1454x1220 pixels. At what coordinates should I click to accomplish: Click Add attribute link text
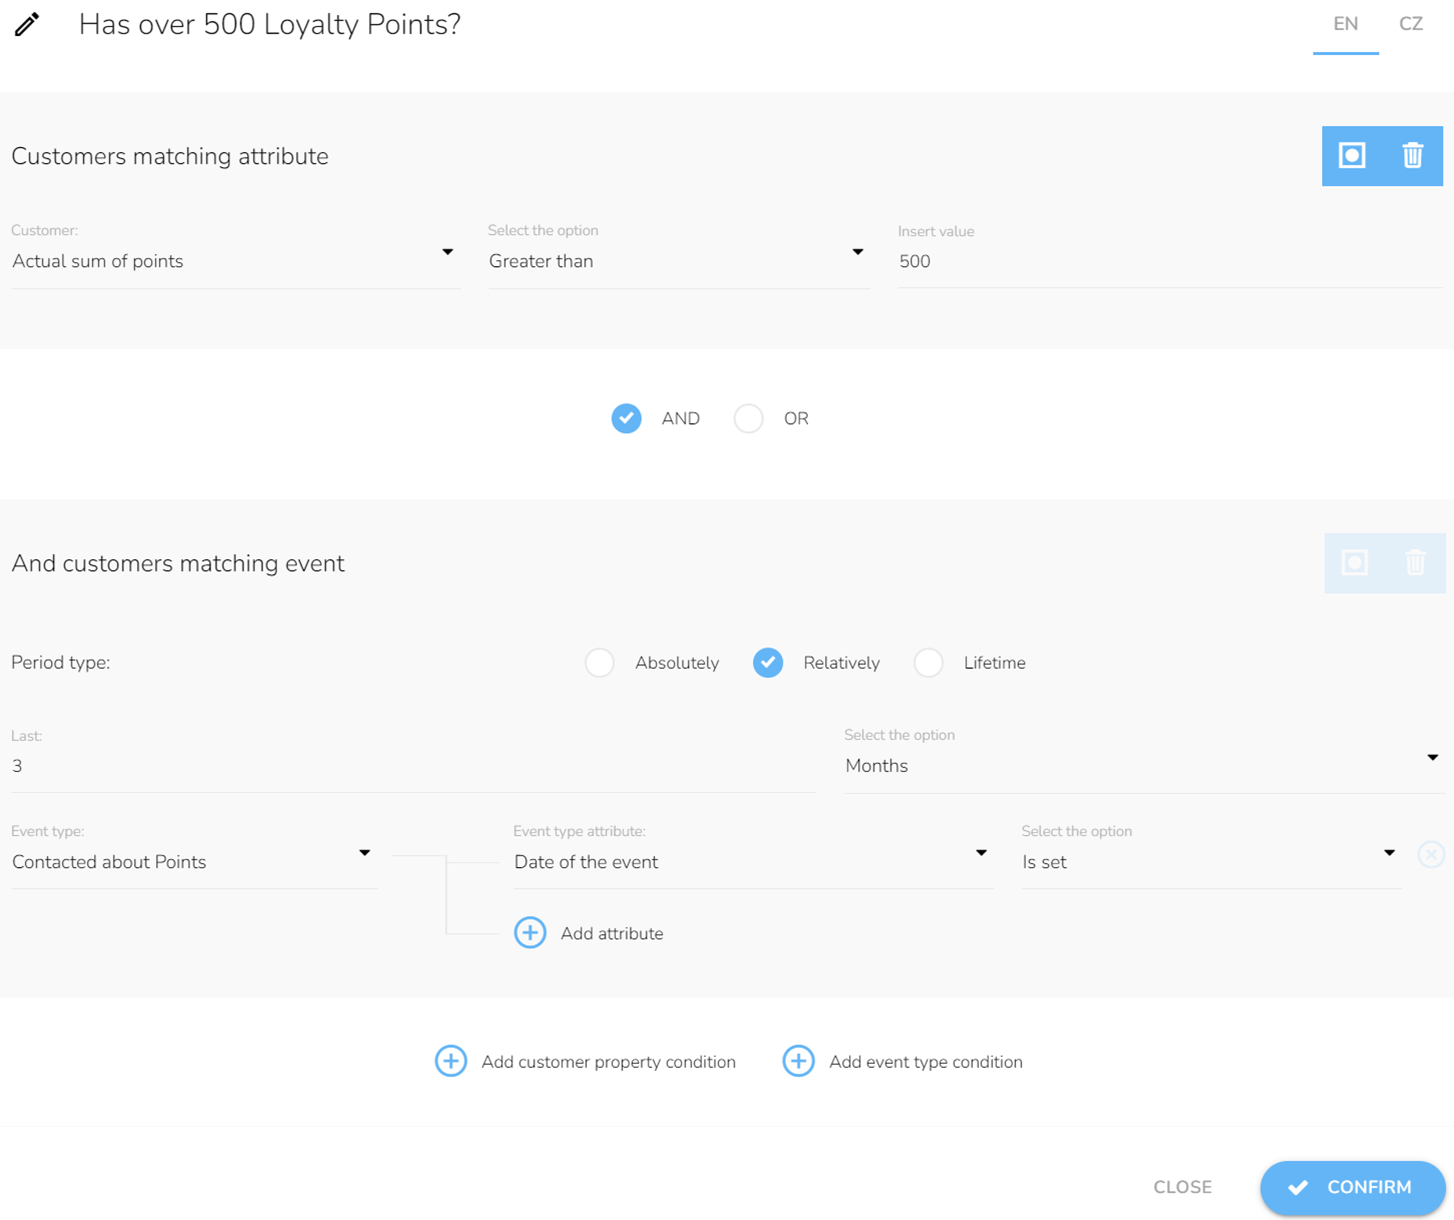(x=612, y=933)
